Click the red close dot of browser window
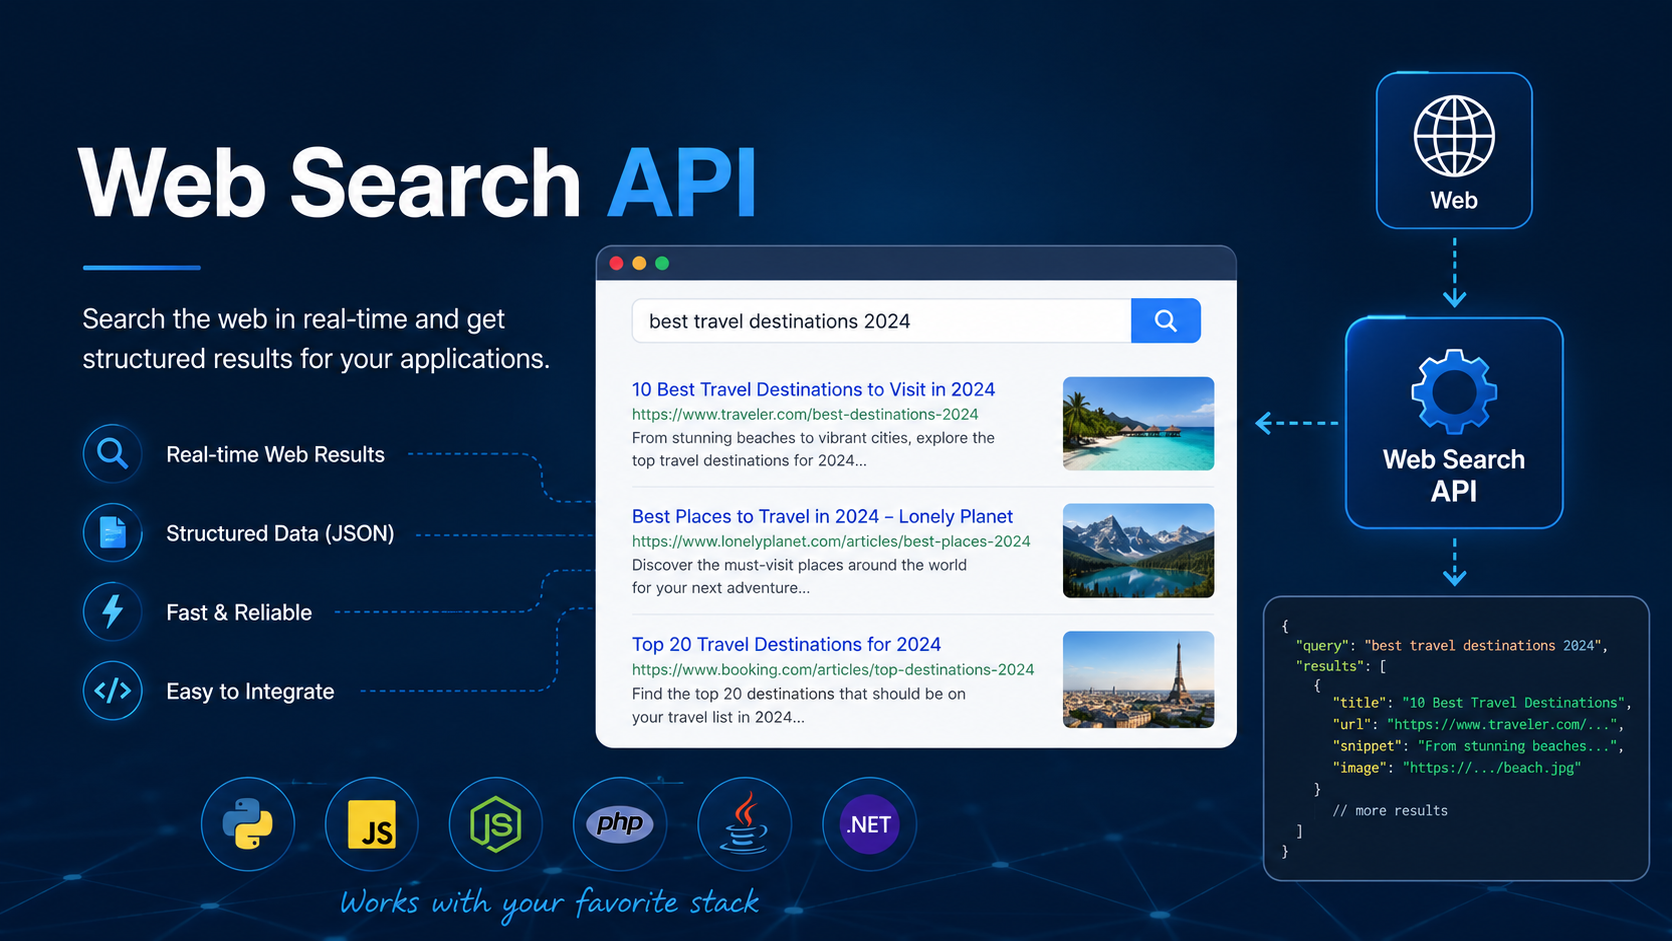This screenshot has width=1672, height=941. tap(617, 263)
